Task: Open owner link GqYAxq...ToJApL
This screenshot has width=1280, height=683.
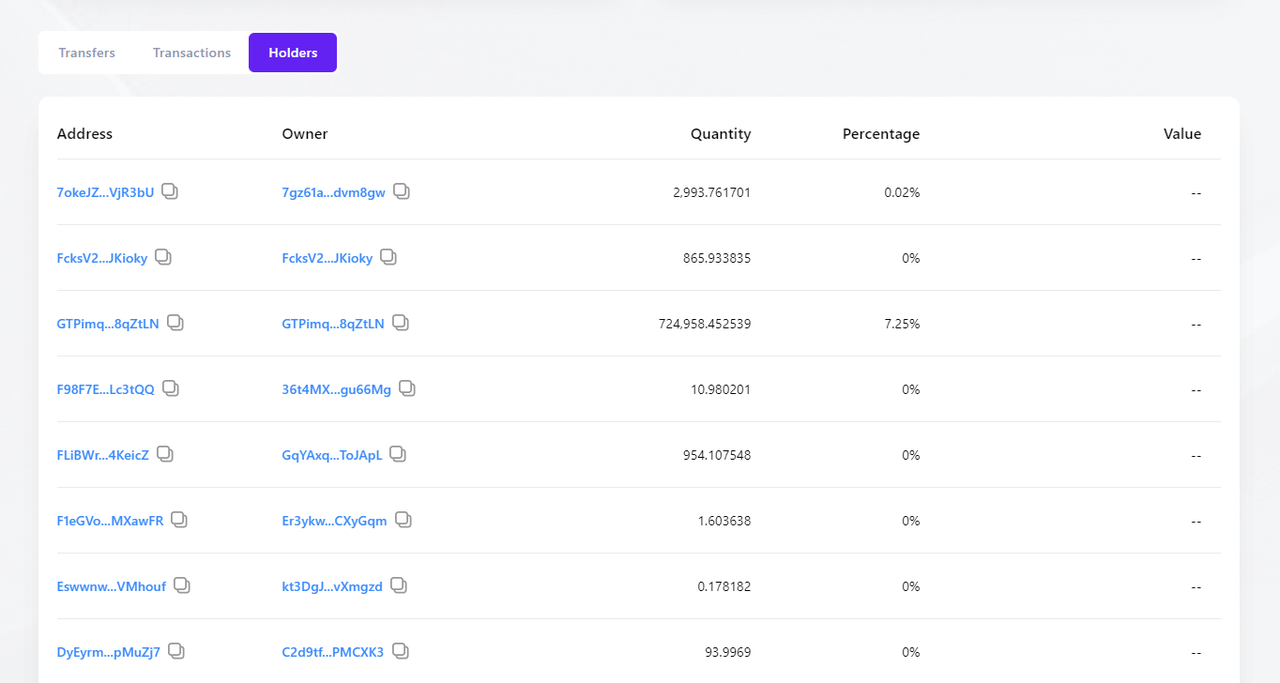Action: (332, 455)
